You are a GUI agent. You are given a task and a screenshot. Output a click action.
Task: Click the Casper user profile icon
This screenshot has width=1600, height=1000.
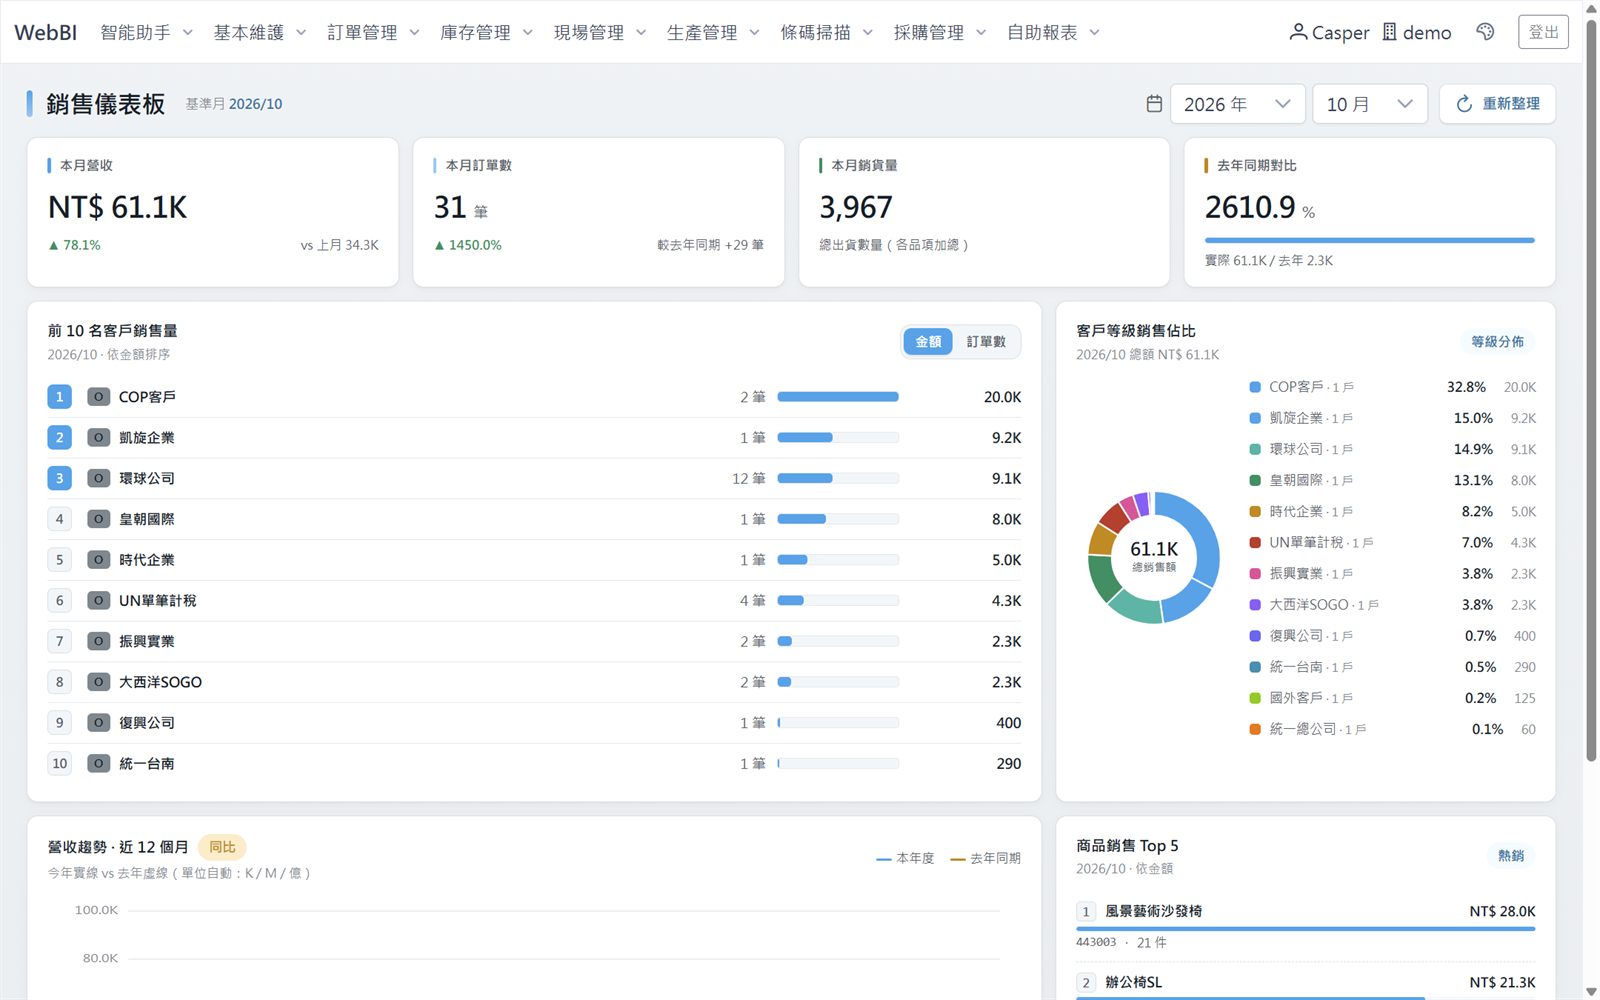[x=1298, y=32]
